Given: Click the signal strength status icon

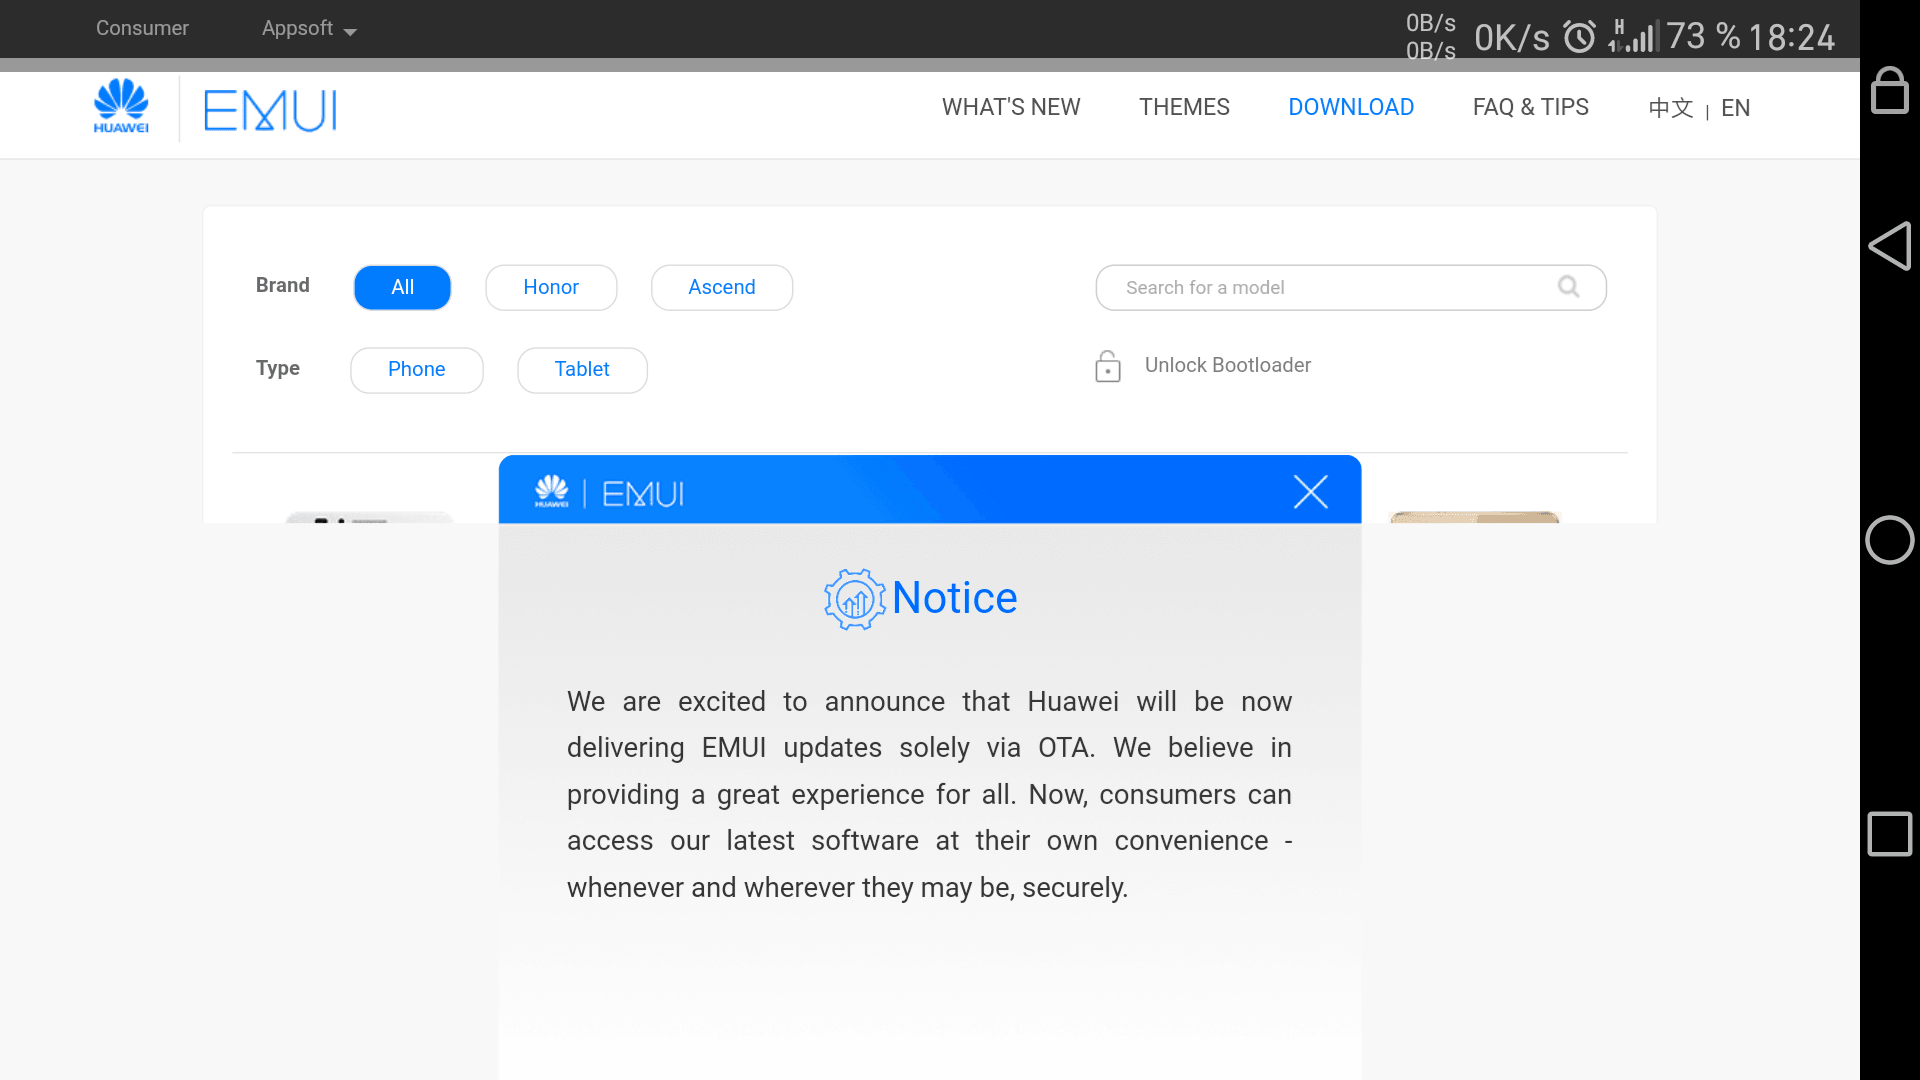Looking at the screenshot, I should [1634, 36].
